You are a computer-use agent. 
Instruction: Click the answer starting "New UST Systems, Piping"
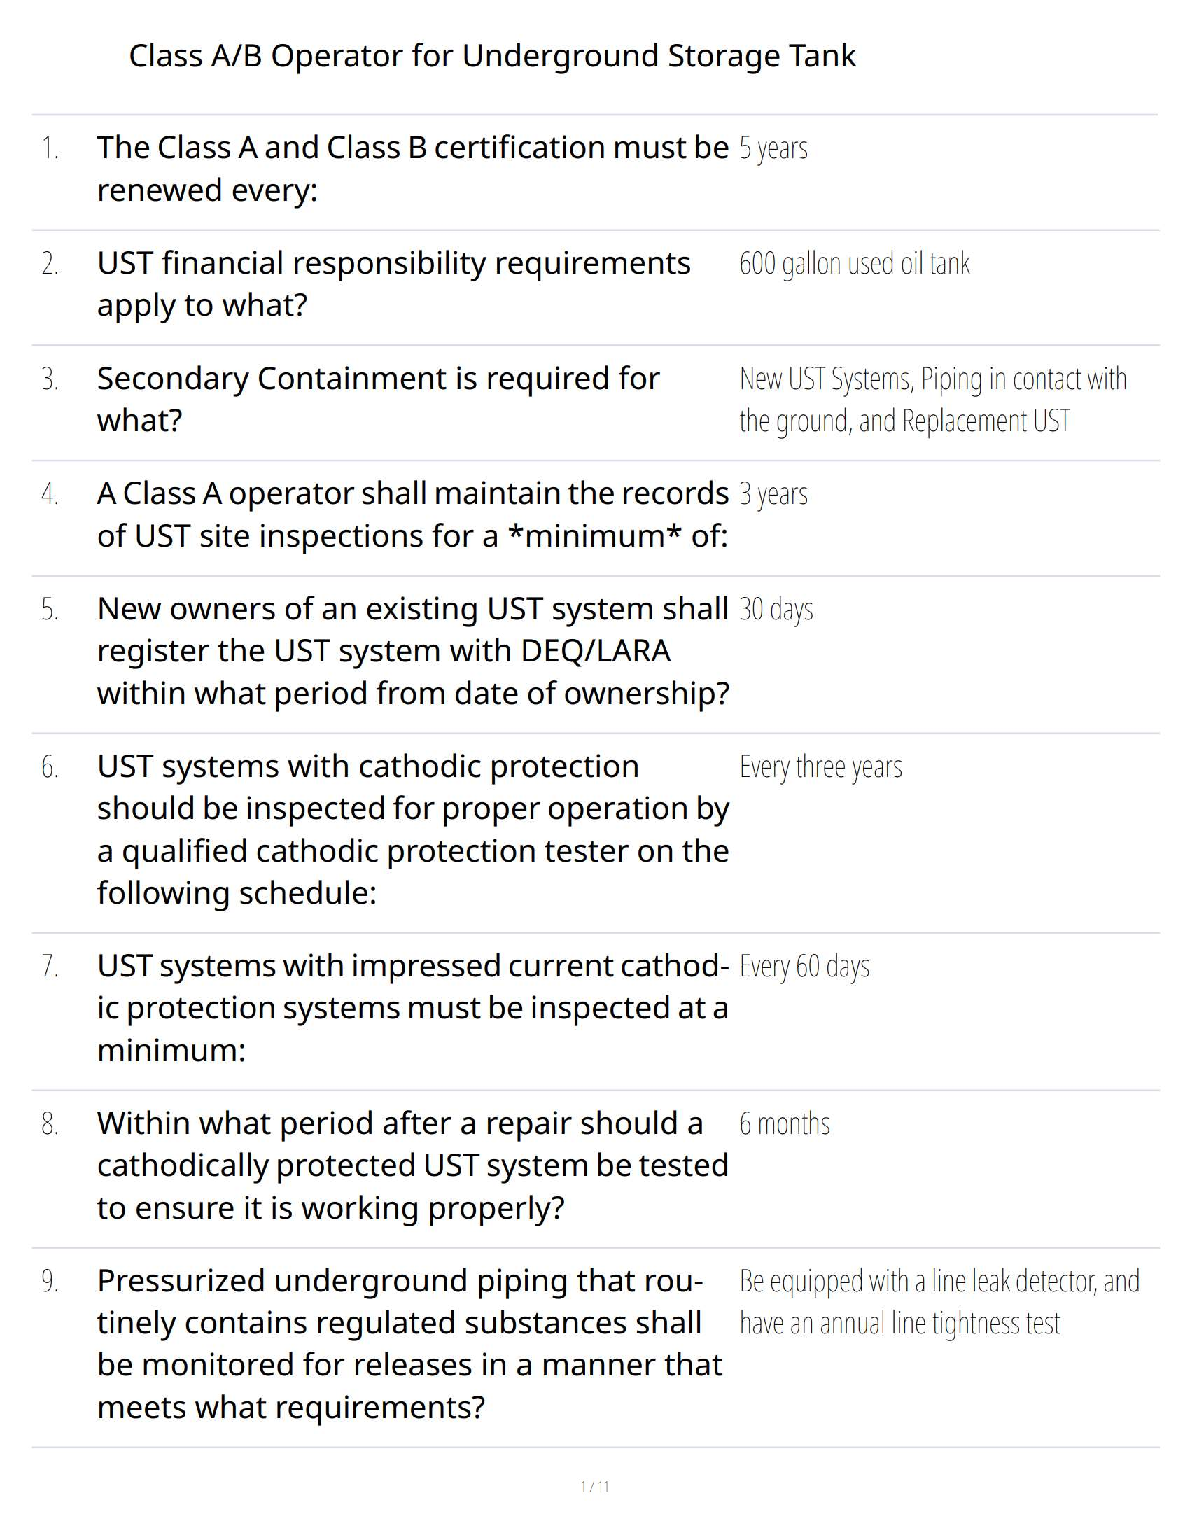coord(932,400)
